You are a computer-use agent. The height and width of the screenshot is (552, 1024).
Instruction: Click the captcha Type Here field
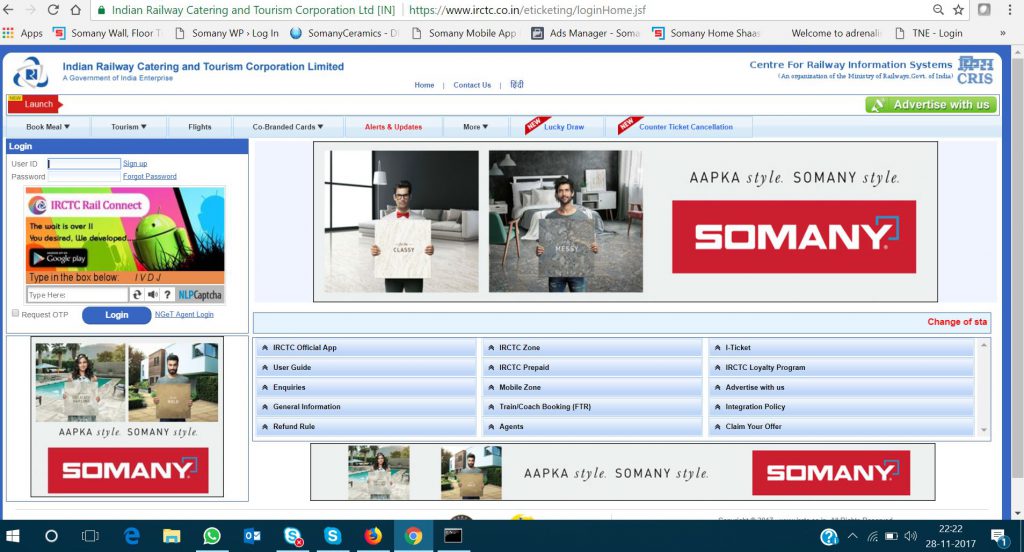tap(77, 295)
